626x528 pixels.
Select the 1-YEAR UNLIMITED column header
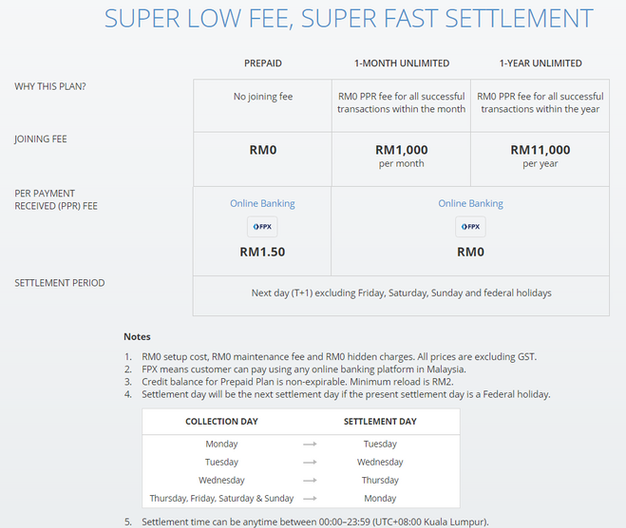coord(540,63)
